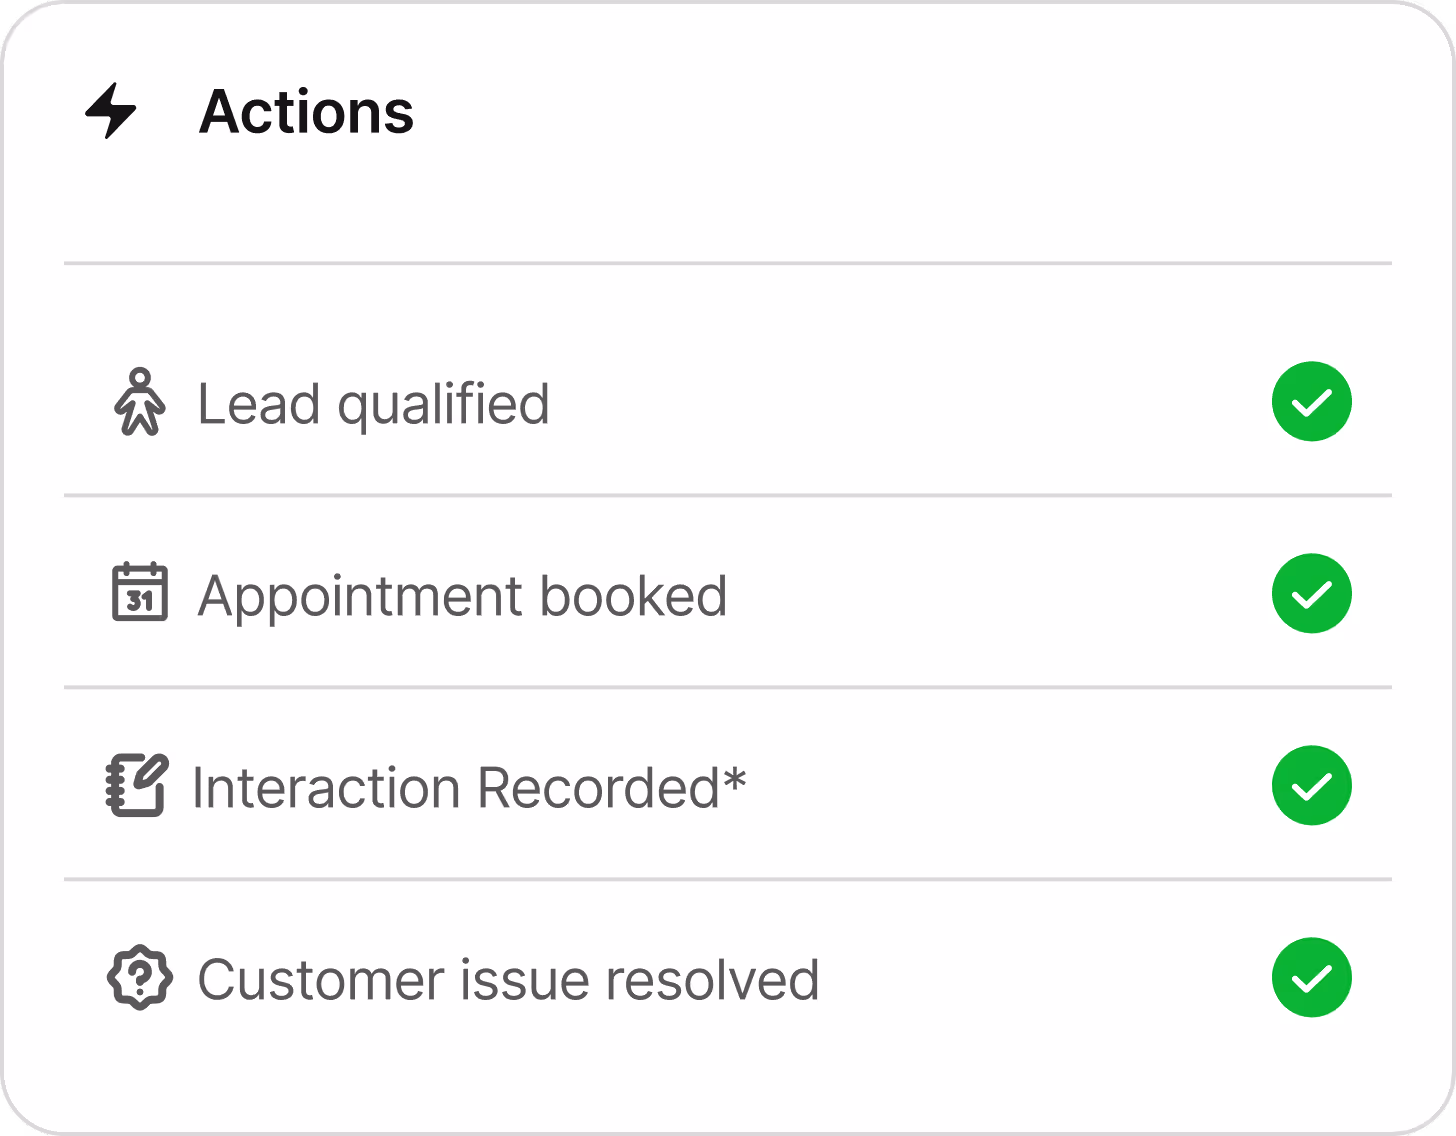Toggle the green check for Appointment booked
Image resolution: width=1456 pixels, height=1136 pixels.
(1312, 593)
